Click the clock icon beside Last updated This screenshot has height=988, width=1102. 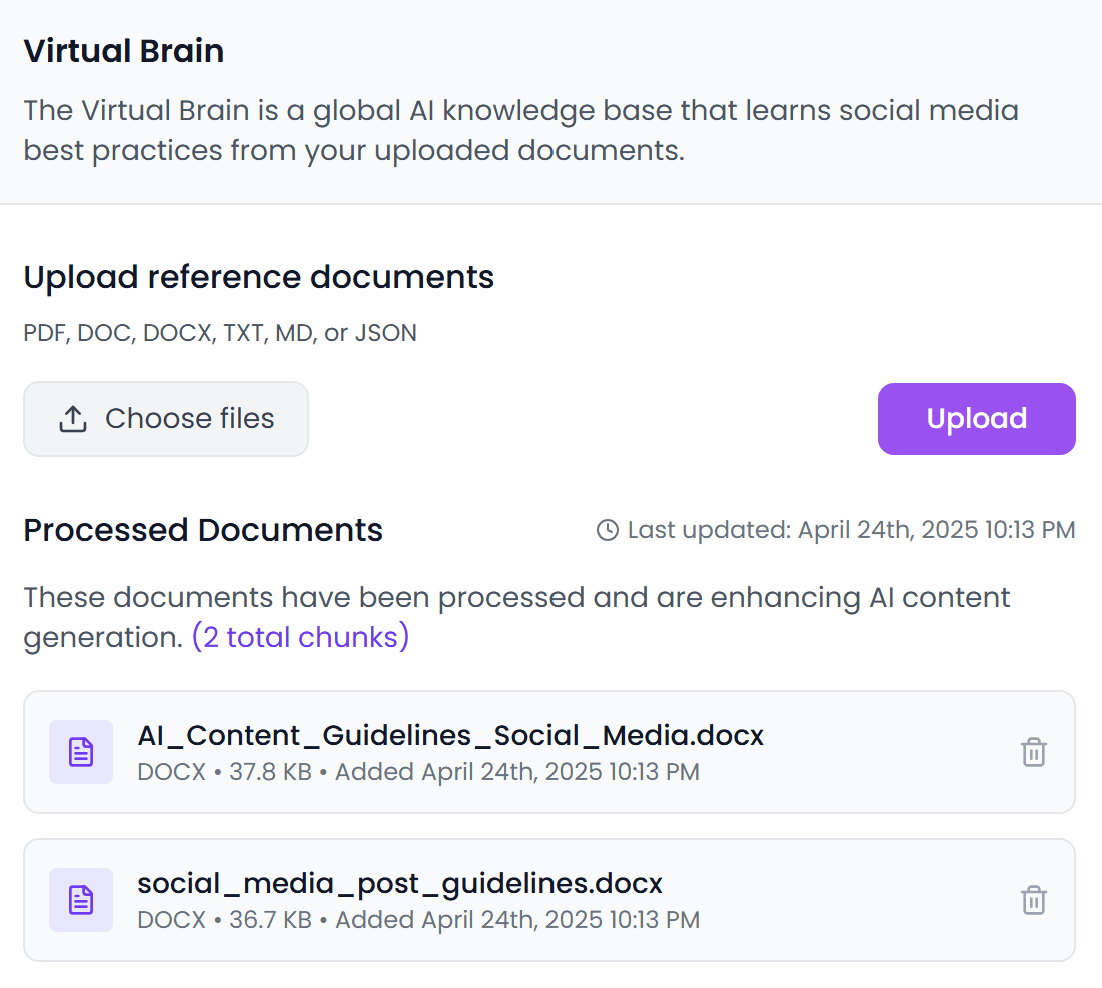tap(607, 530)
